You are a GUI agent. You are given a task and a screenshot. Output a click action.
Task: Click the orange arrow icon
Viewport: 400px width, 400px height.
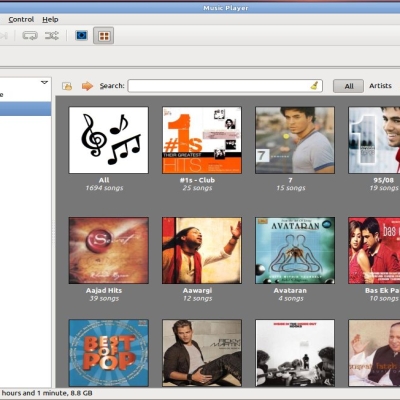click(87, 86)
